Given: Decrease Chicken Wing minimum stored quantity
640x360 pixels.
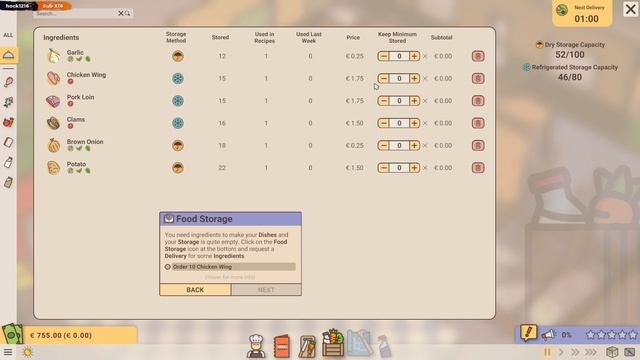Looking at the screenshot, I should point(383,78).
